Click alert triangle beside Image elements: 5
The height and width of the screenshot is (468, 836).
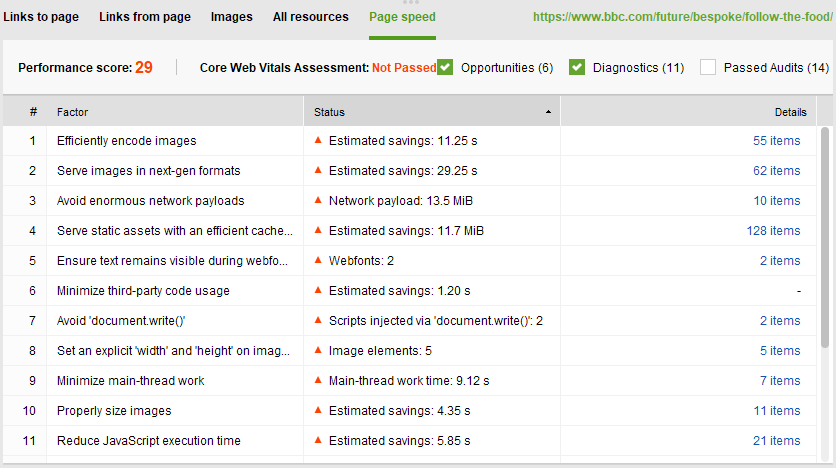click(x=318, y=350)
